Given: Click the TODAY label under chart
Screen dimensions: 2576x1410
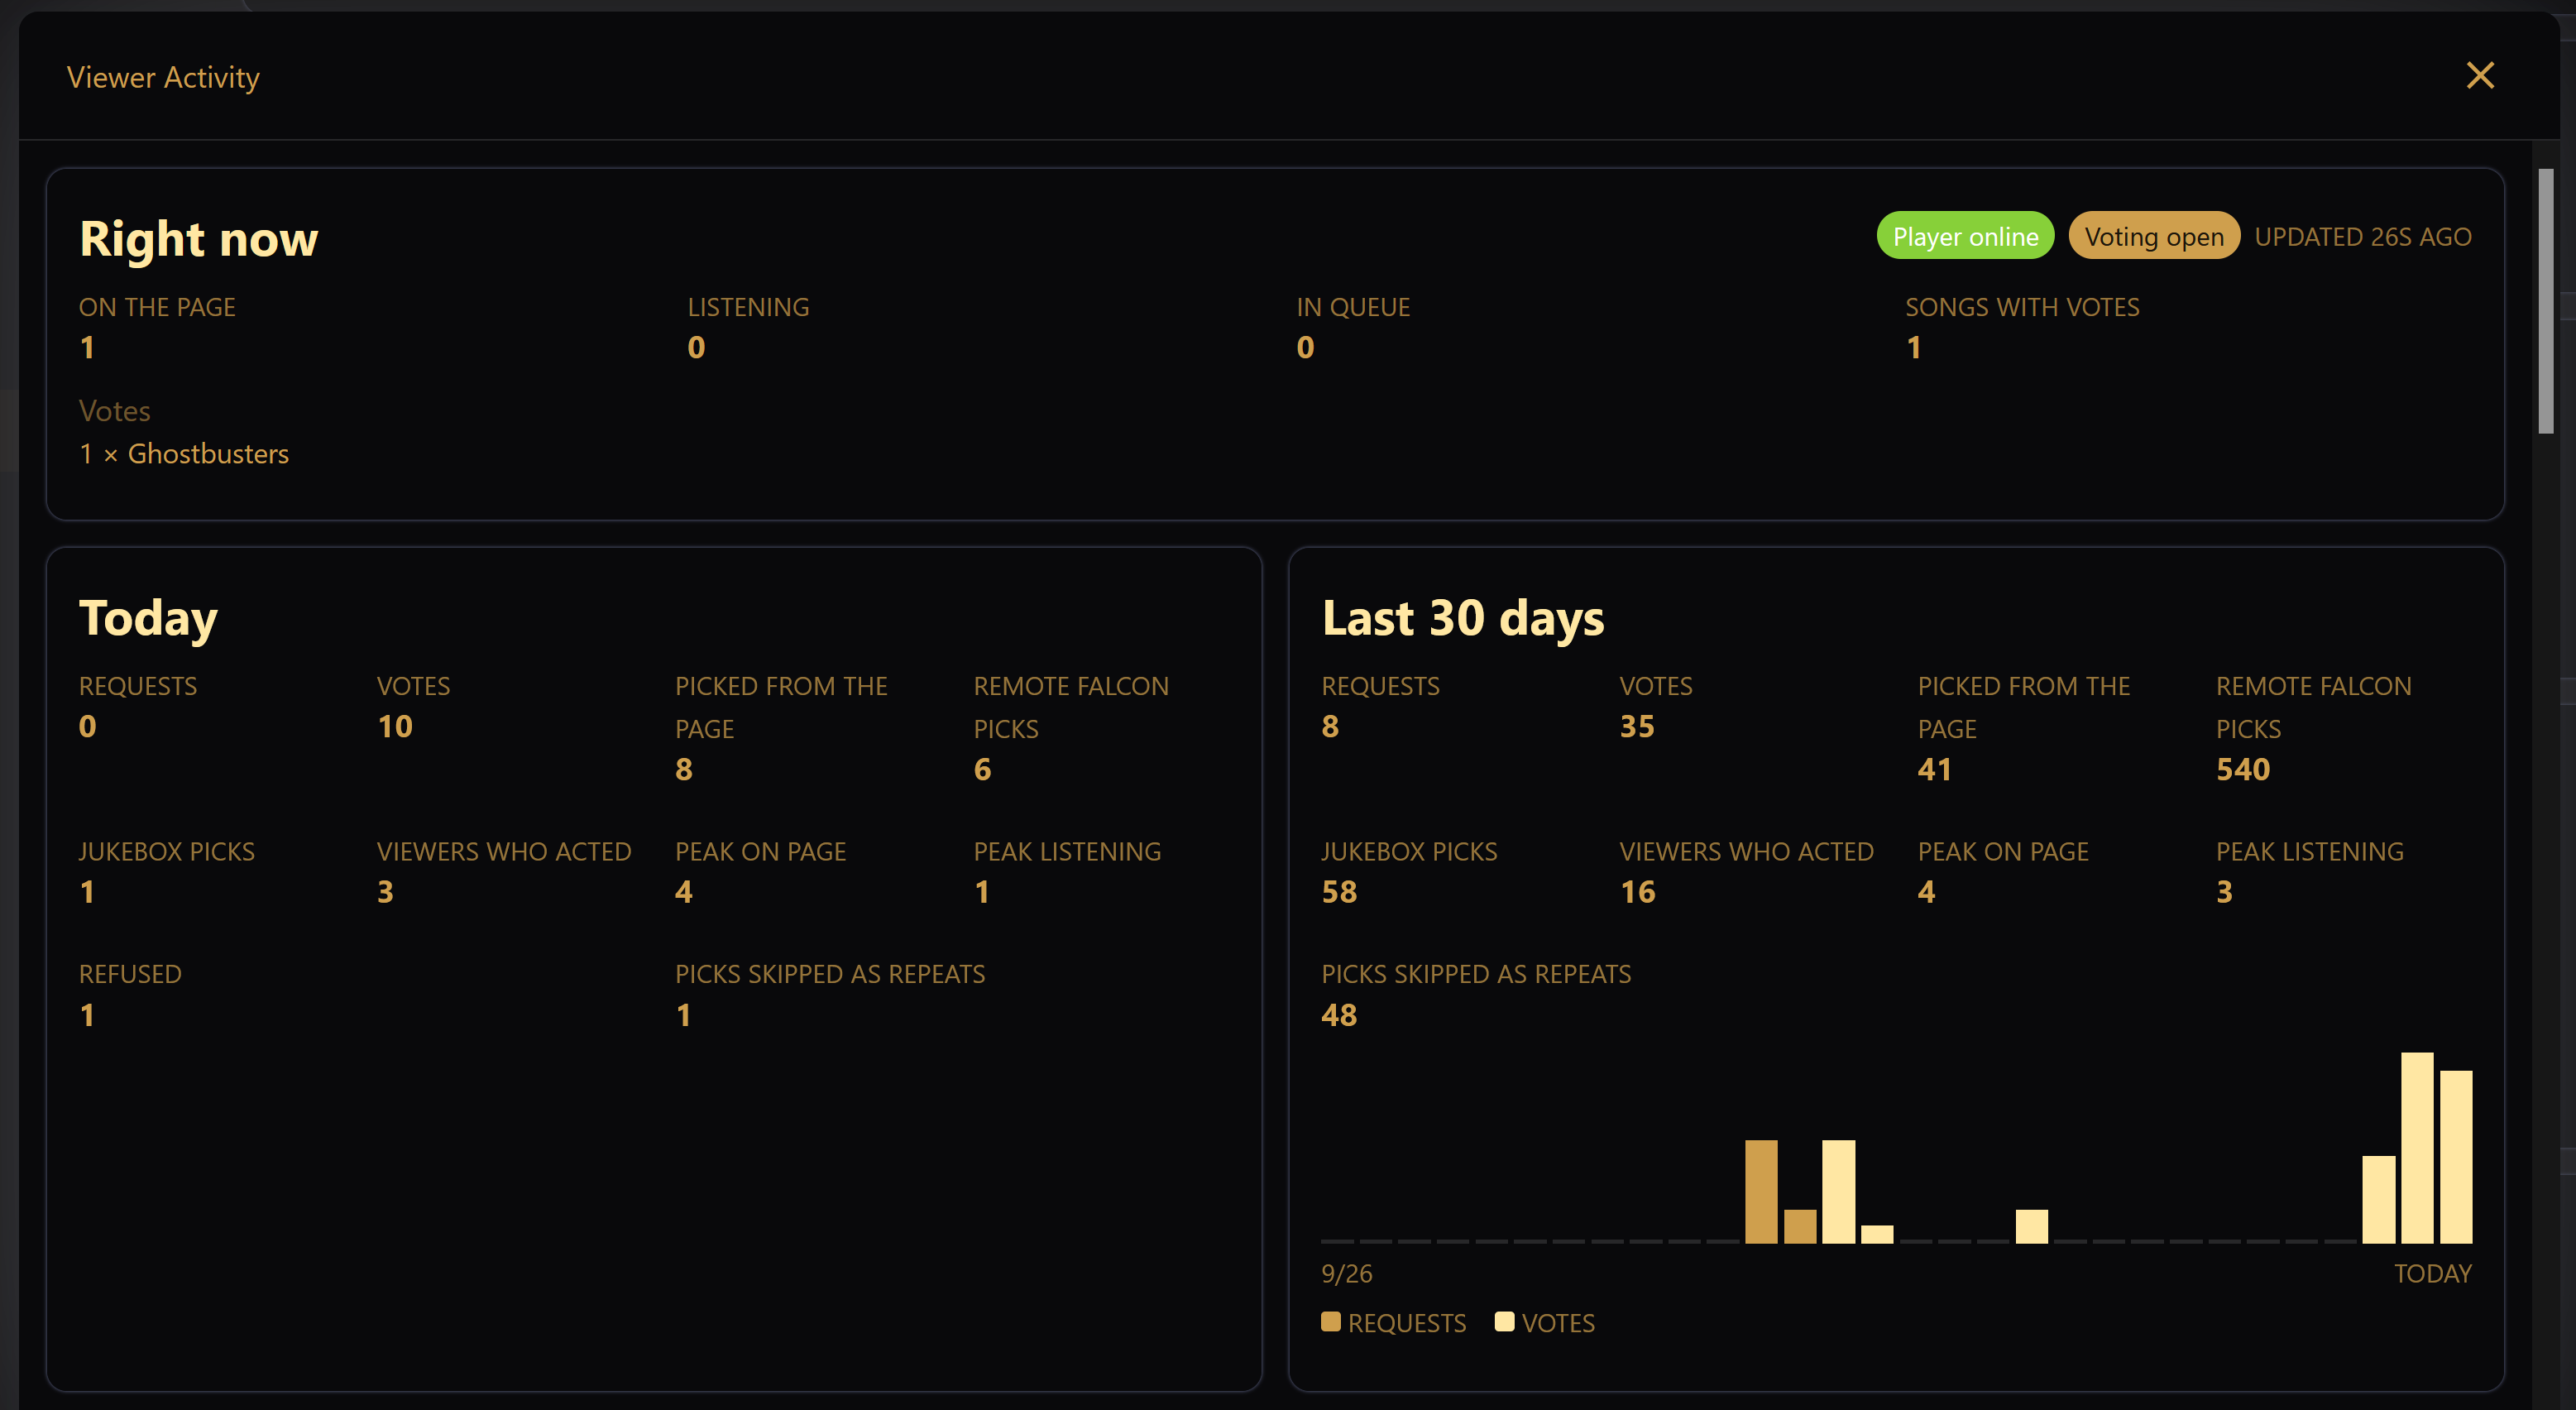Looking at the screenshot, I should click(x=2432, y=1273).
